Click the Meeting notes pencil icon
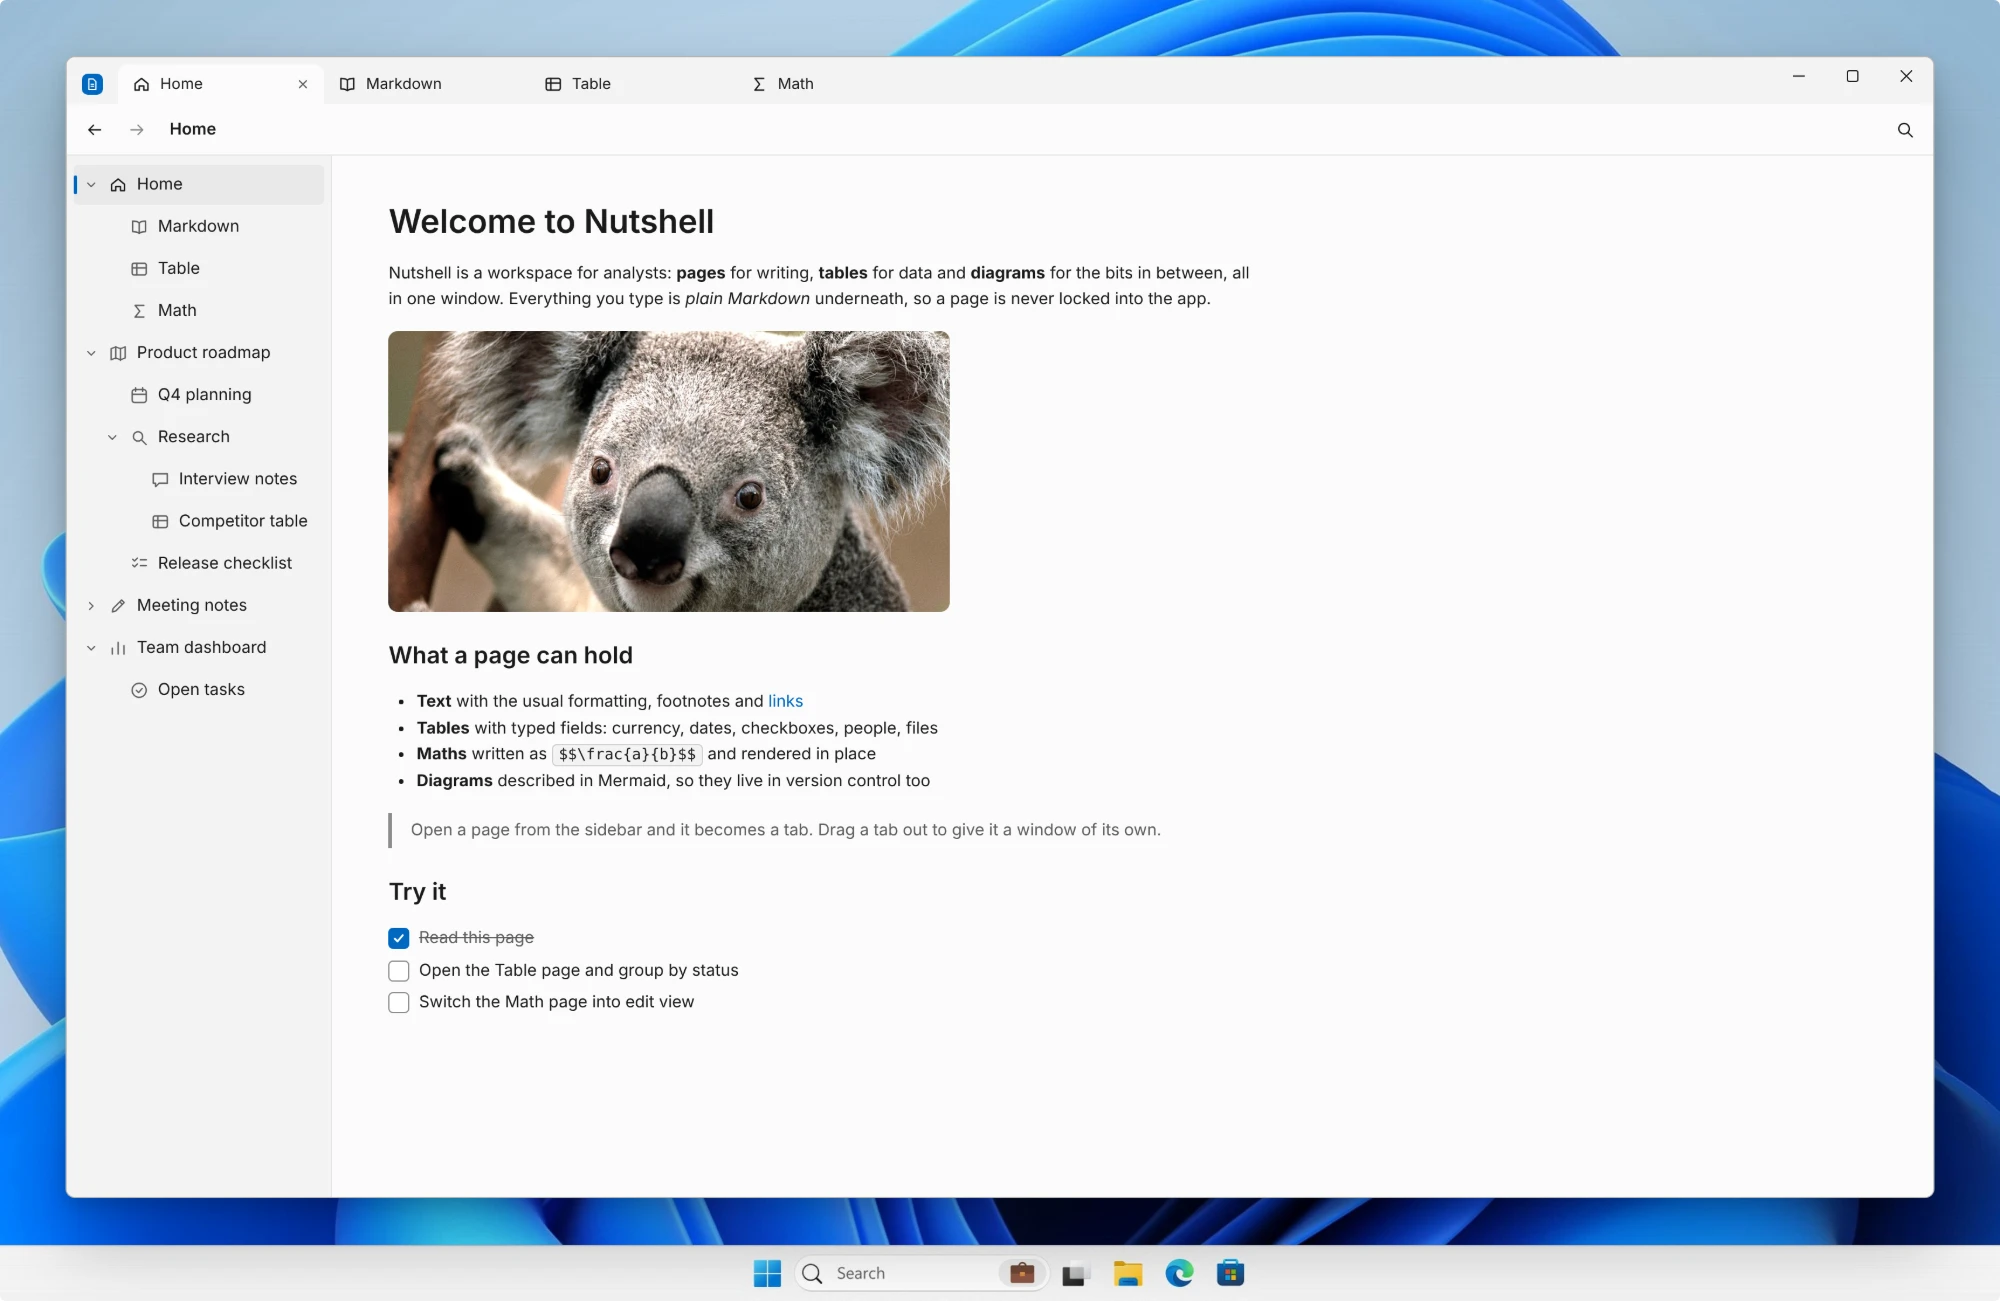 118,606
